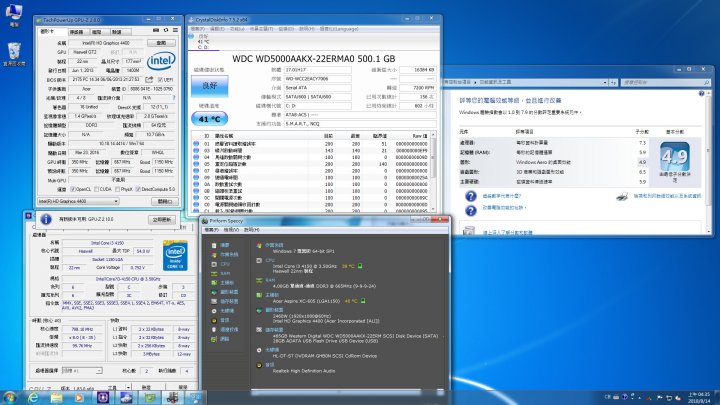Click the SMART attribute list scrollbar
This screenshot has width=720, height=405.
coord(433,172)
